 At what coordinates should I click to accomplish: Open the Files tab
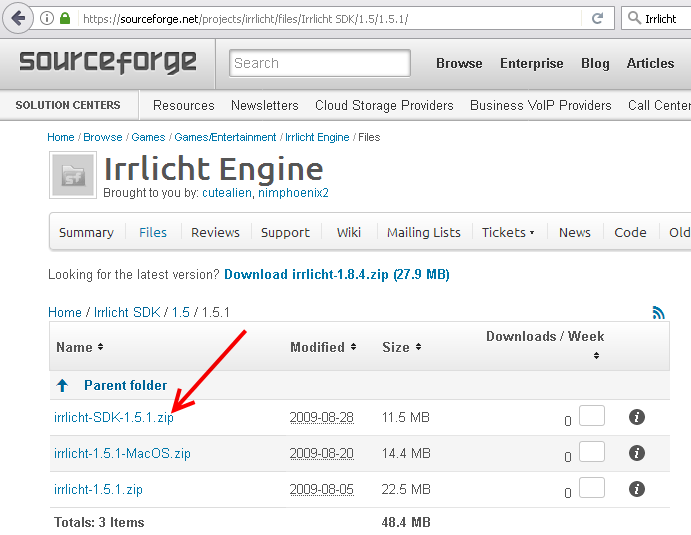153,232
